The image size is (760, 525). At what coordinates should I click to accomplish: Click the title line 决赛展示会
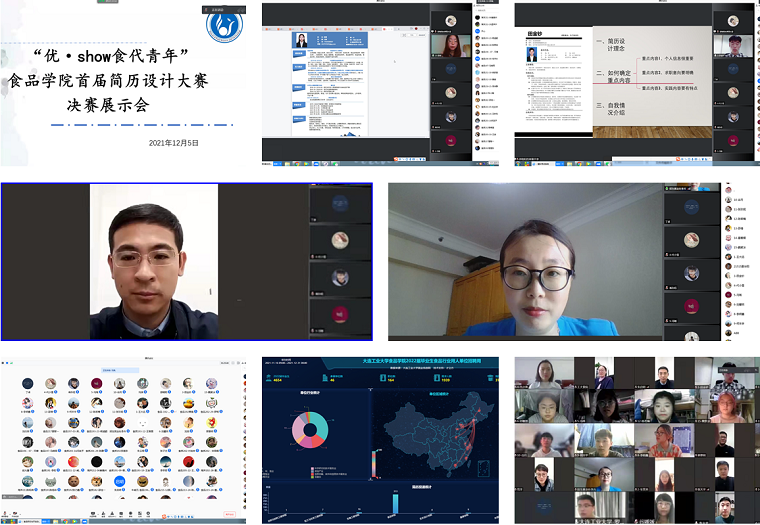(108, 105)
